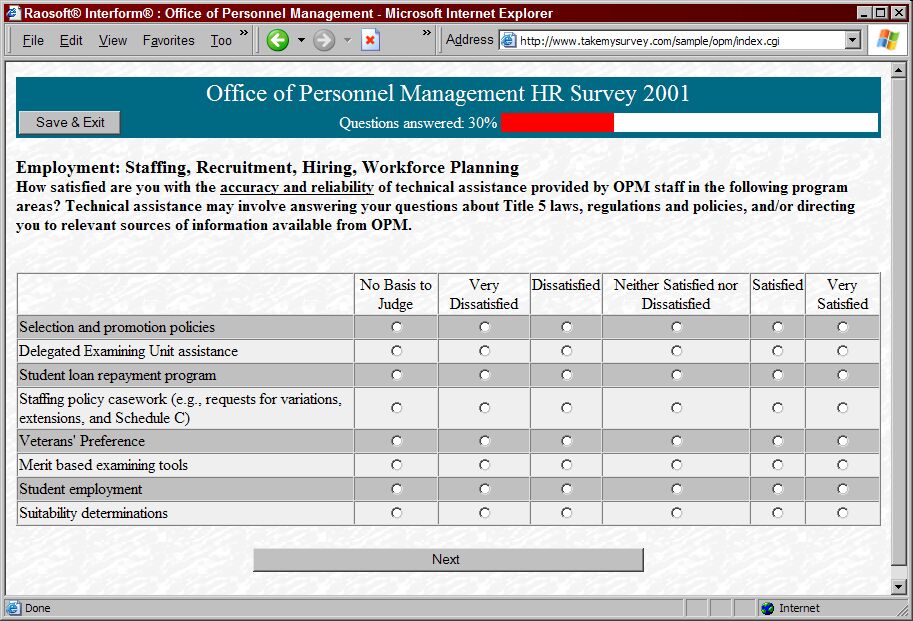Screen dimensions: 913x621
Task: Click the 'No Basis to Judge' column header
Action: pos(396,294)
